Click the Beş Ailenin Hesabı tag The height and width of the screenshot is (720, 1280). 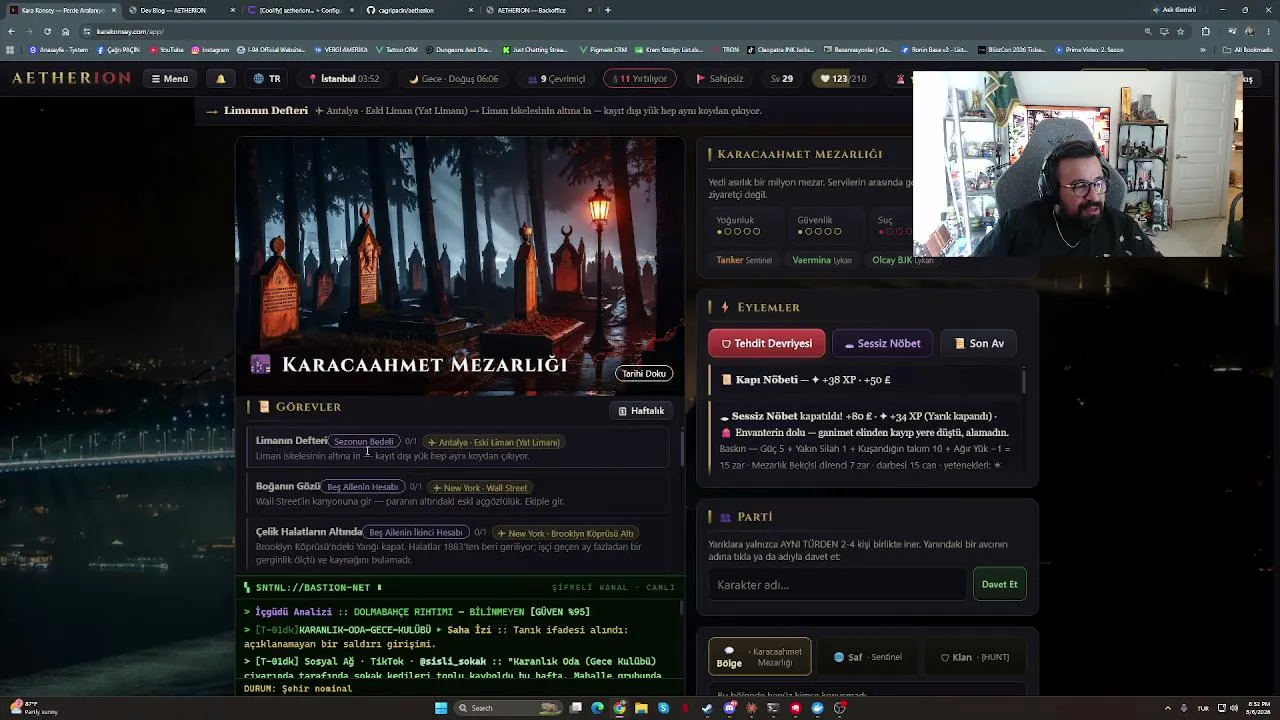pyautogui.click(x=363, y=487)
